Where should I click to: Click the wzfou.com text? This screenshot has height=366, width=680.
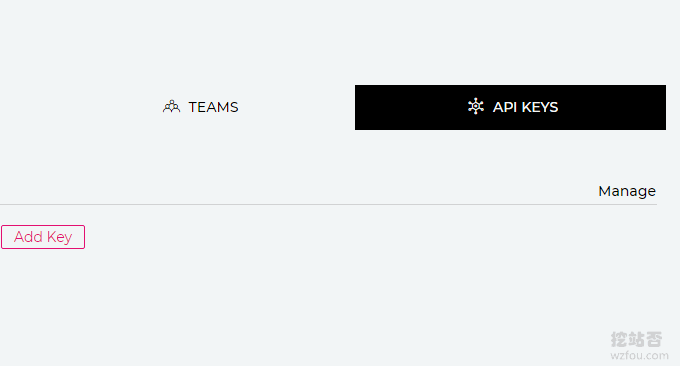(x=639, y=356)
